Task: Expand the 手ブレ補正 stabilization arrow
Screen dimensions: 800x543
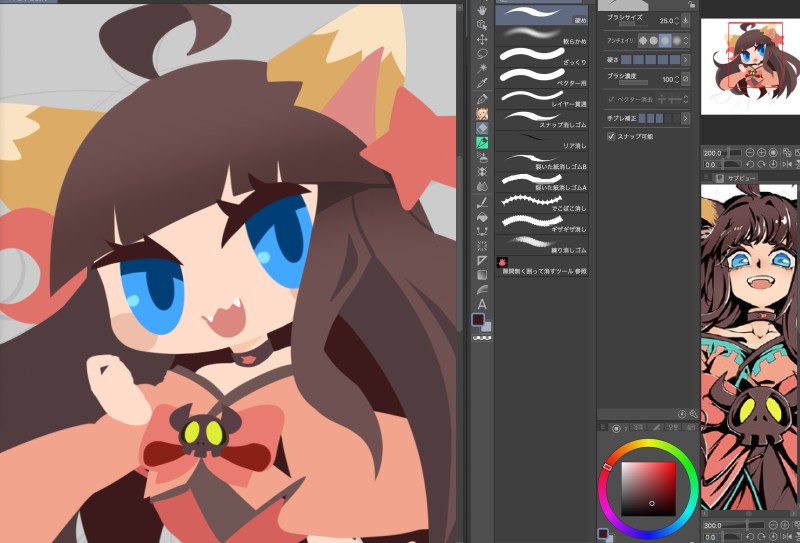Action: tap(685, 118)
